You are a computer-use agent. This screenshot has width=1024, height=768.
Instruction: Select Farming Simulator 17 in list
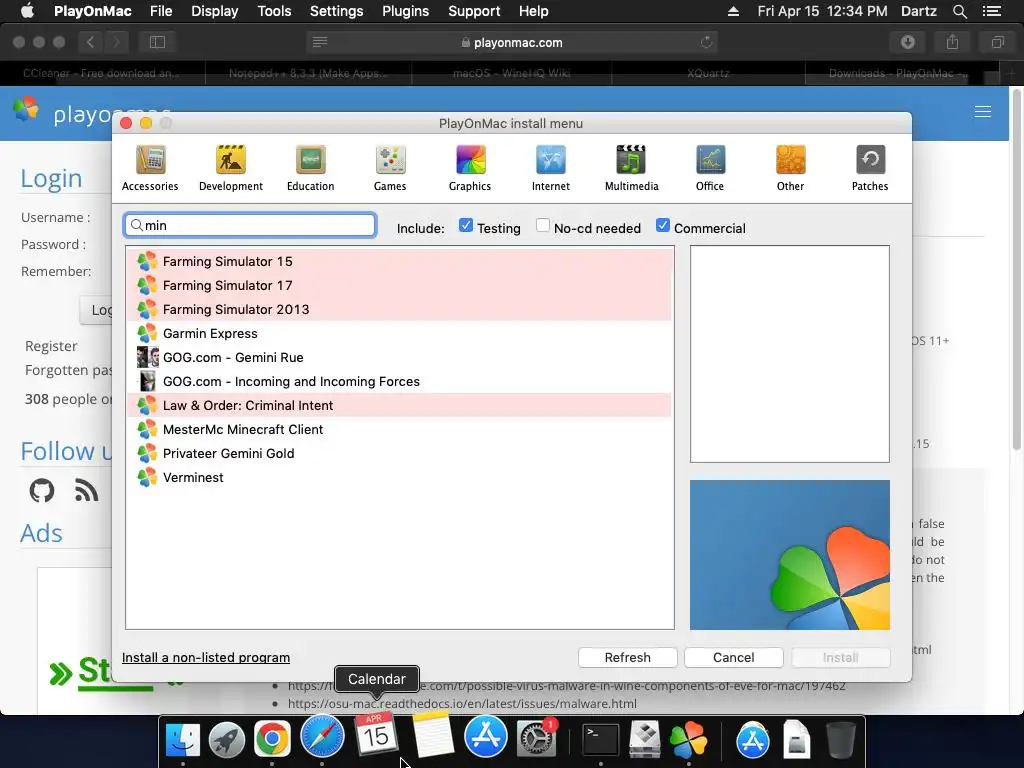[399, 285]
